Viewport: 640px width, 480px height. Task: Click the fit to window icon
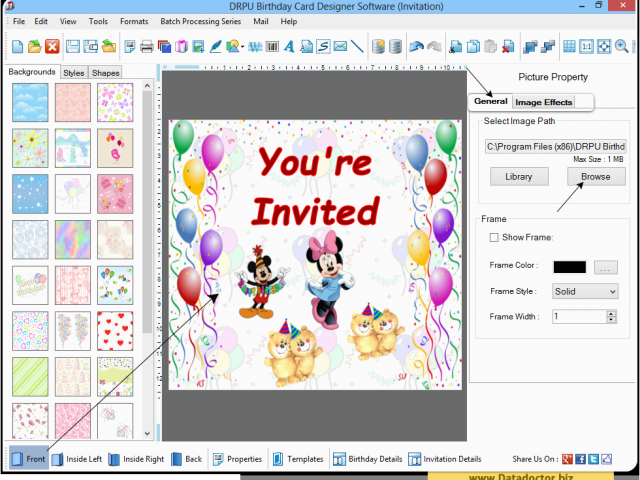[604, 47]
